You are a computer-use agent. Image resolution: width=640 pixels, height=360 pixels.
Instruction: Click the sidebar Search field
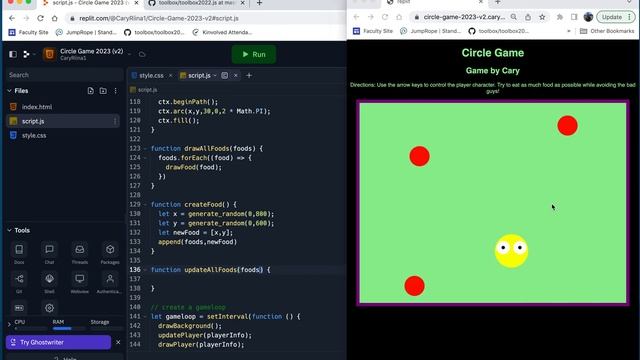(64, 75)
